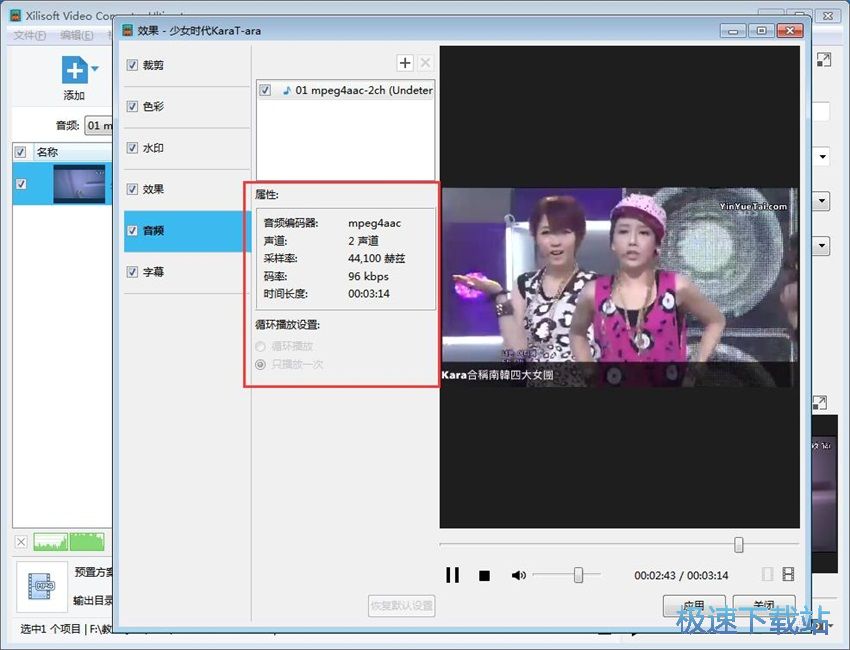
Task: Click the filmstrip snapshot icon
Action: (788, 574)
